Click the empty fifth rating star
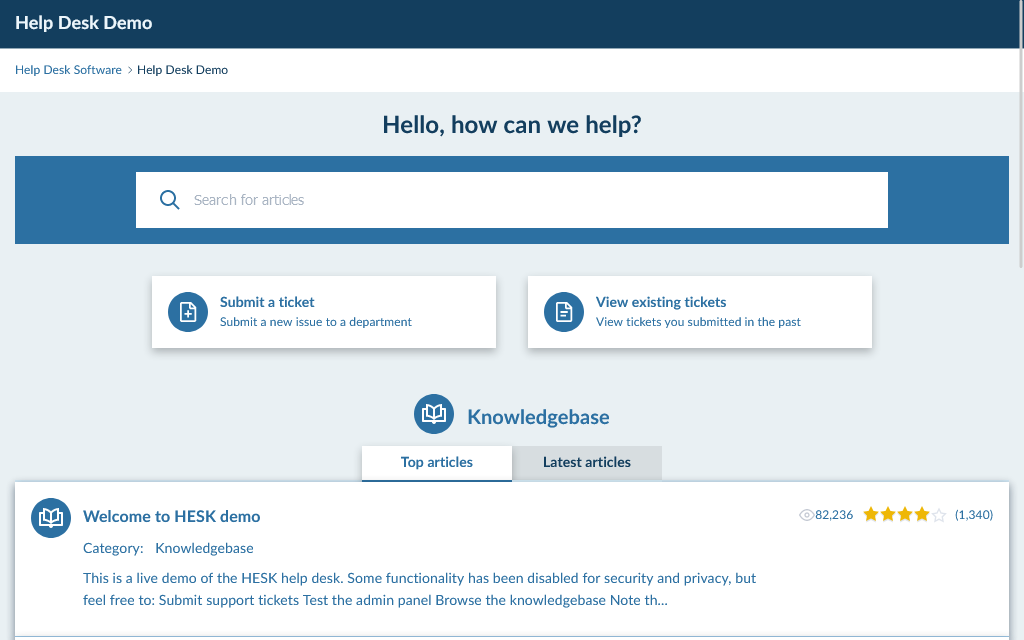This screenshot has height=640, width=1024. (x=938, y=515)
